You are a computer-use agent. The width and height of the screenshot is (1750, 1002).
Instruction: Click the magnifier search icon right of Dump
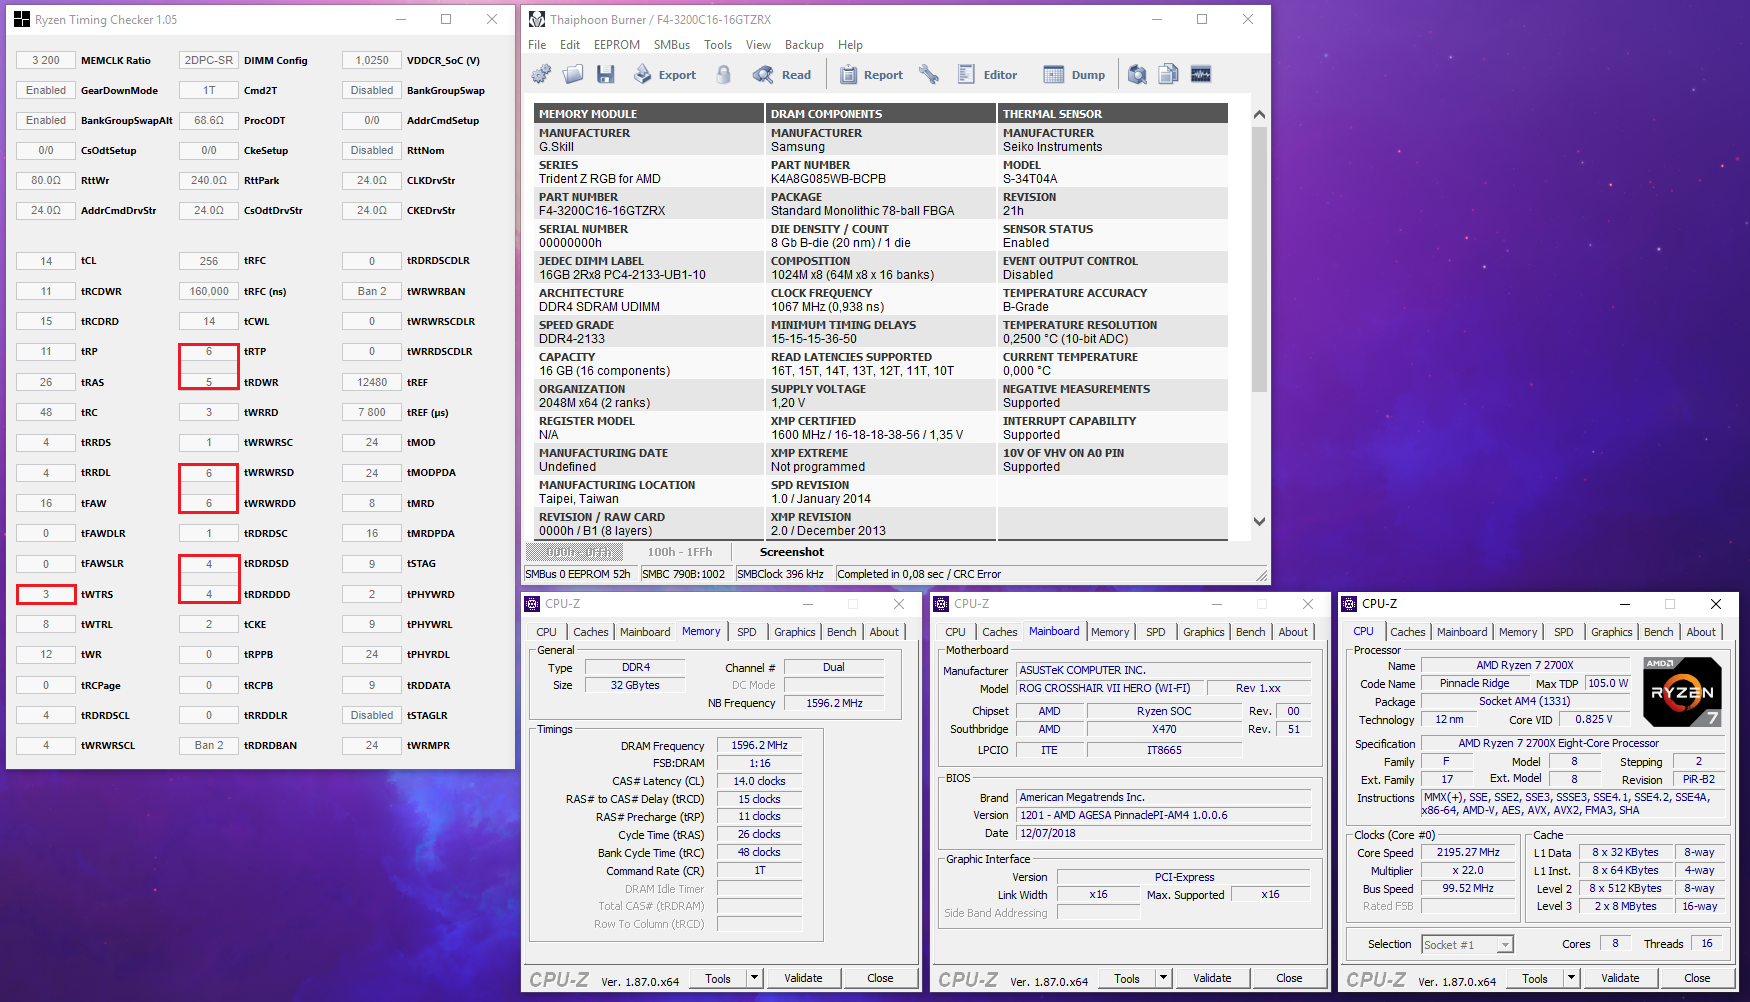click(x=1137, y=74)
